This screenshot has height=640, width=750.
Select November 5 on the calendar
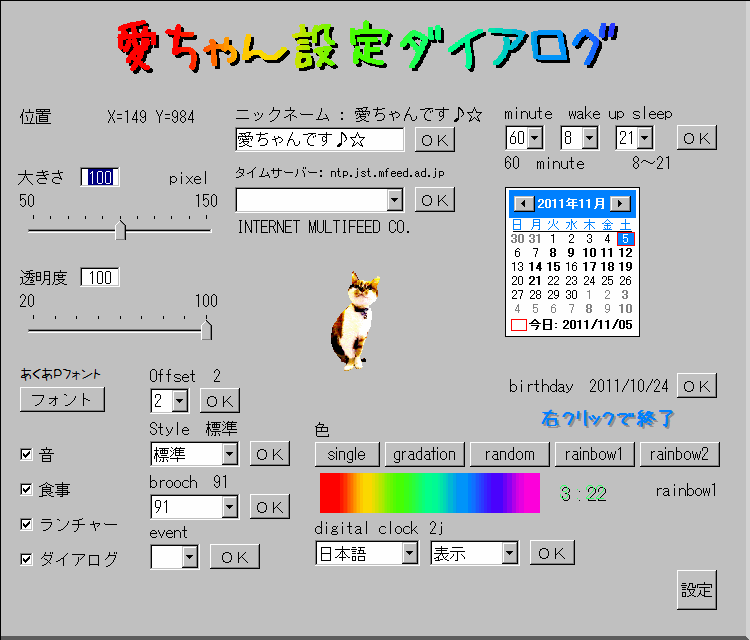coord(625,239)
